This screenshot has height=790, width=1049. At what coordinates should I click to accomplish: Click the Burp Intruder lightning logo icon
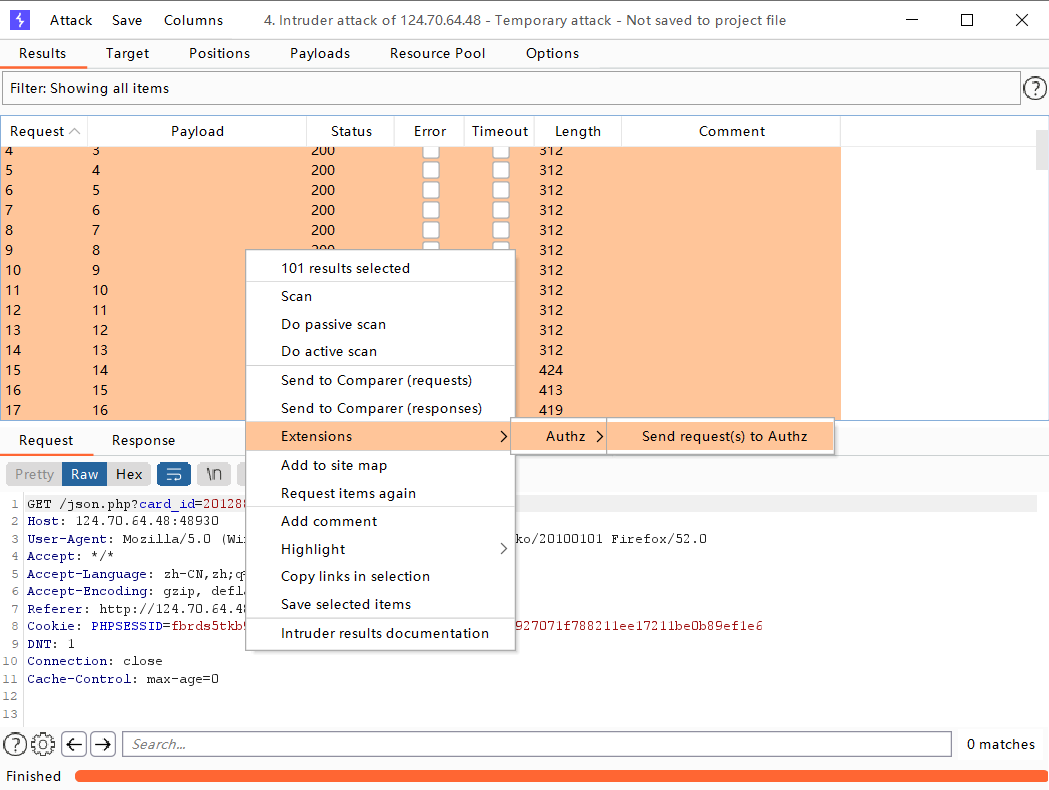(20, 20)
